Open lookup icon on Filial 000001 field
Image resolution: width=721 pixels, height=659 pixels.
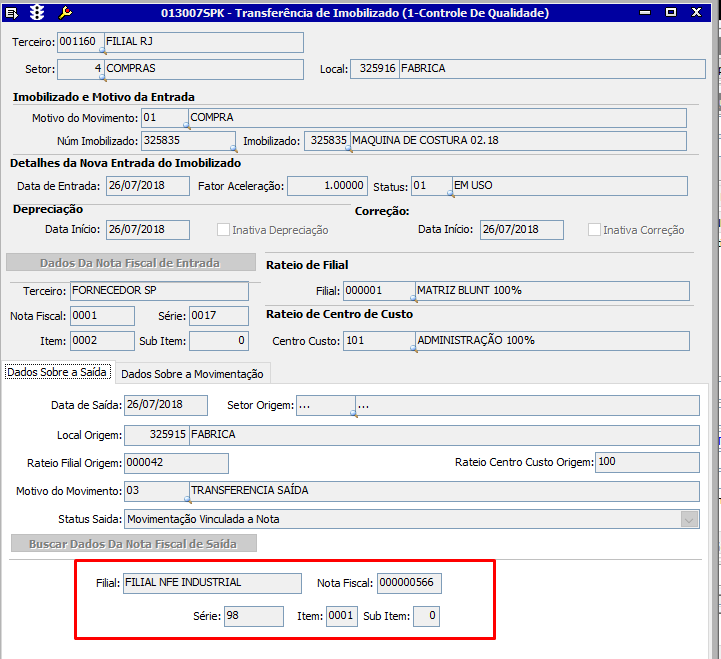(x=413, y=299)
